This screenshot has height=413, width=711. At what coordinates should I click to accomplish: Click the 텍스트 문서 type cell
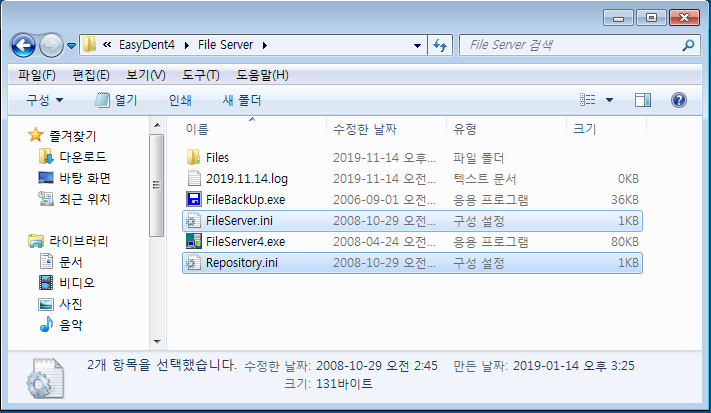pos(485,179)
